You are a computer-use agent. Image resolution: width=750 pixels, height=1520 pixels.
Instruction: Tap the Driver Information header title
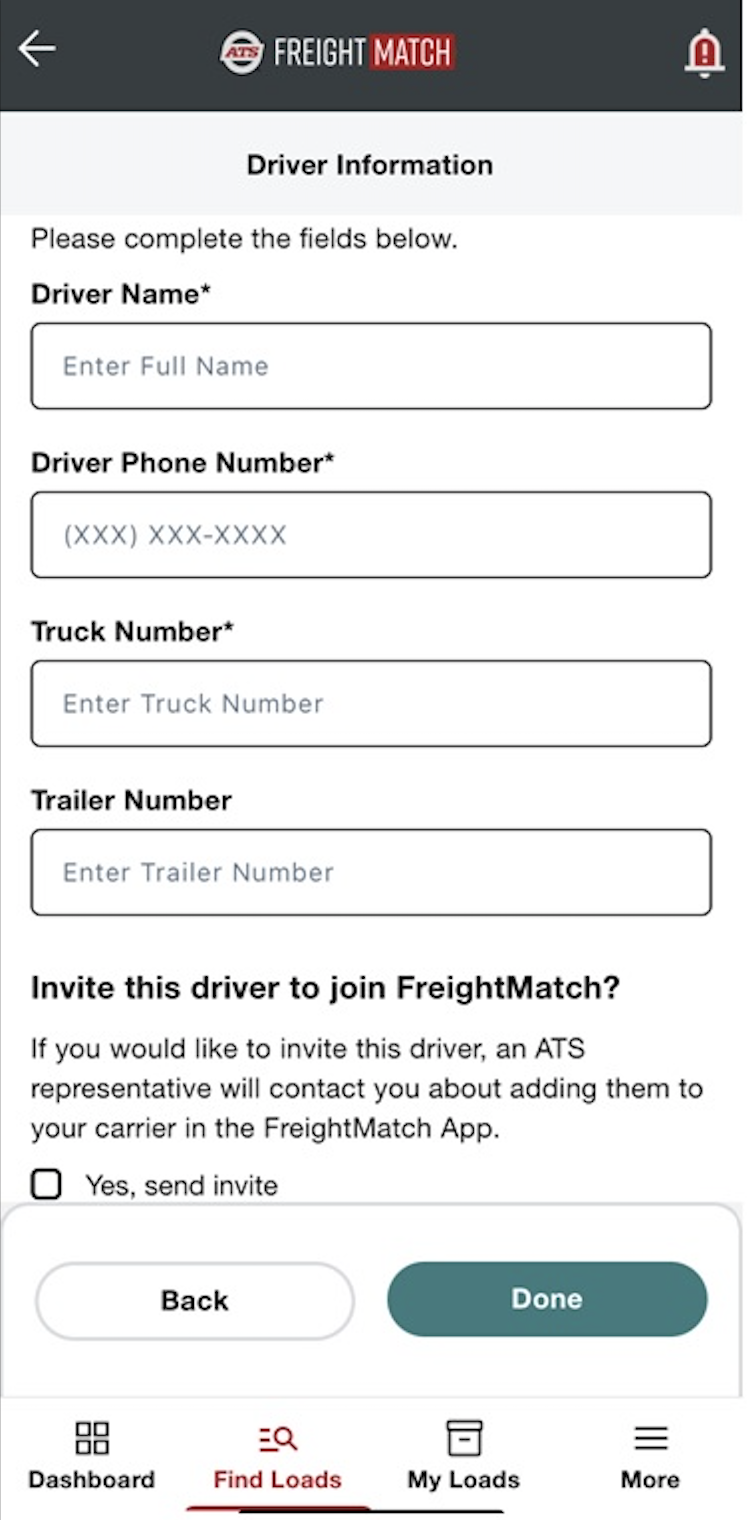tap(370, 165)
